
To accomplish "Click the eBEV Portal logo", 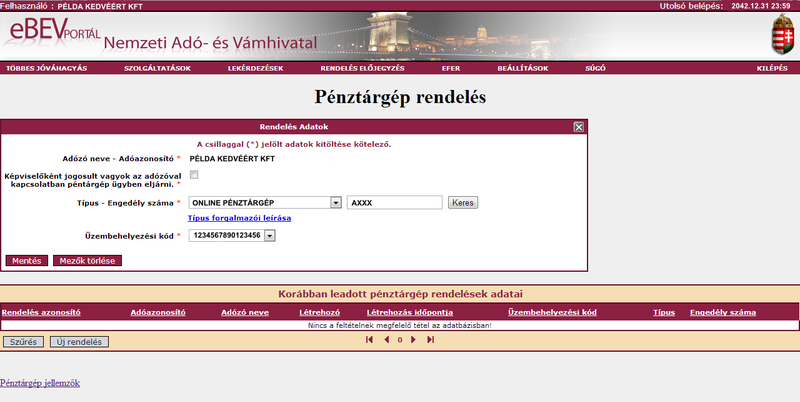I will click(48, 36).
